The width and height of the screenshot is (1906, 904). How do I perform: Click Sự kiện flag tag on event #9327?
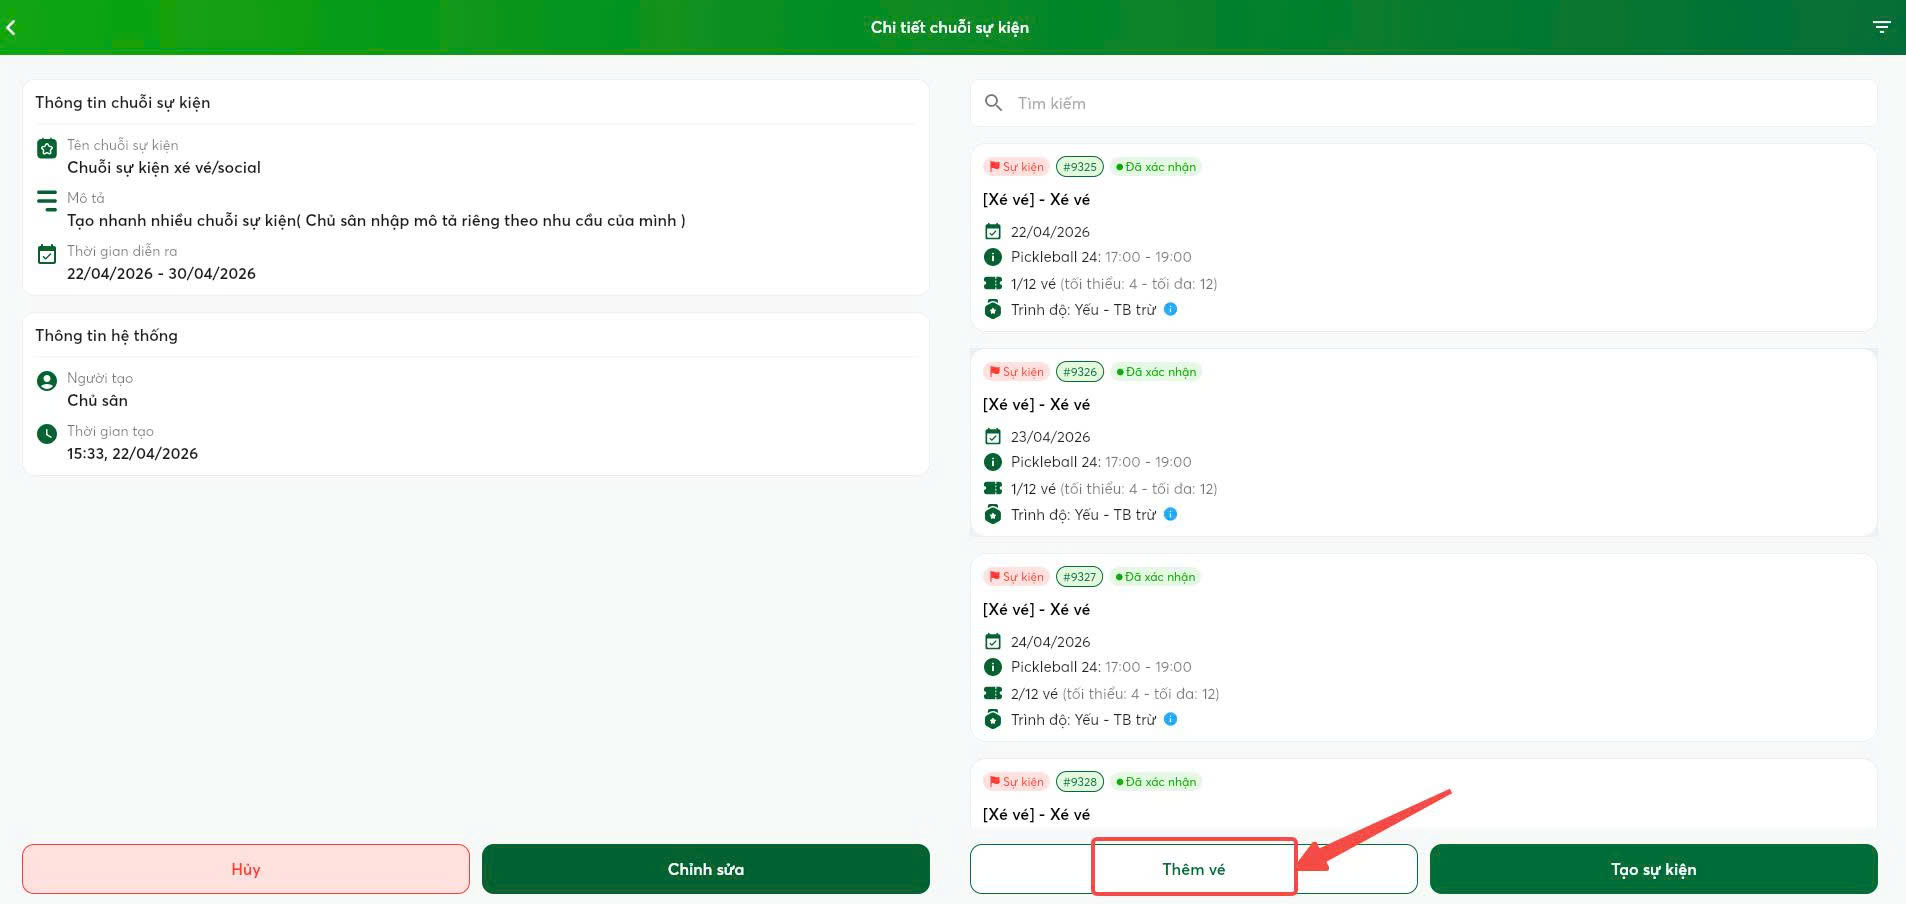coord(1015,577)
